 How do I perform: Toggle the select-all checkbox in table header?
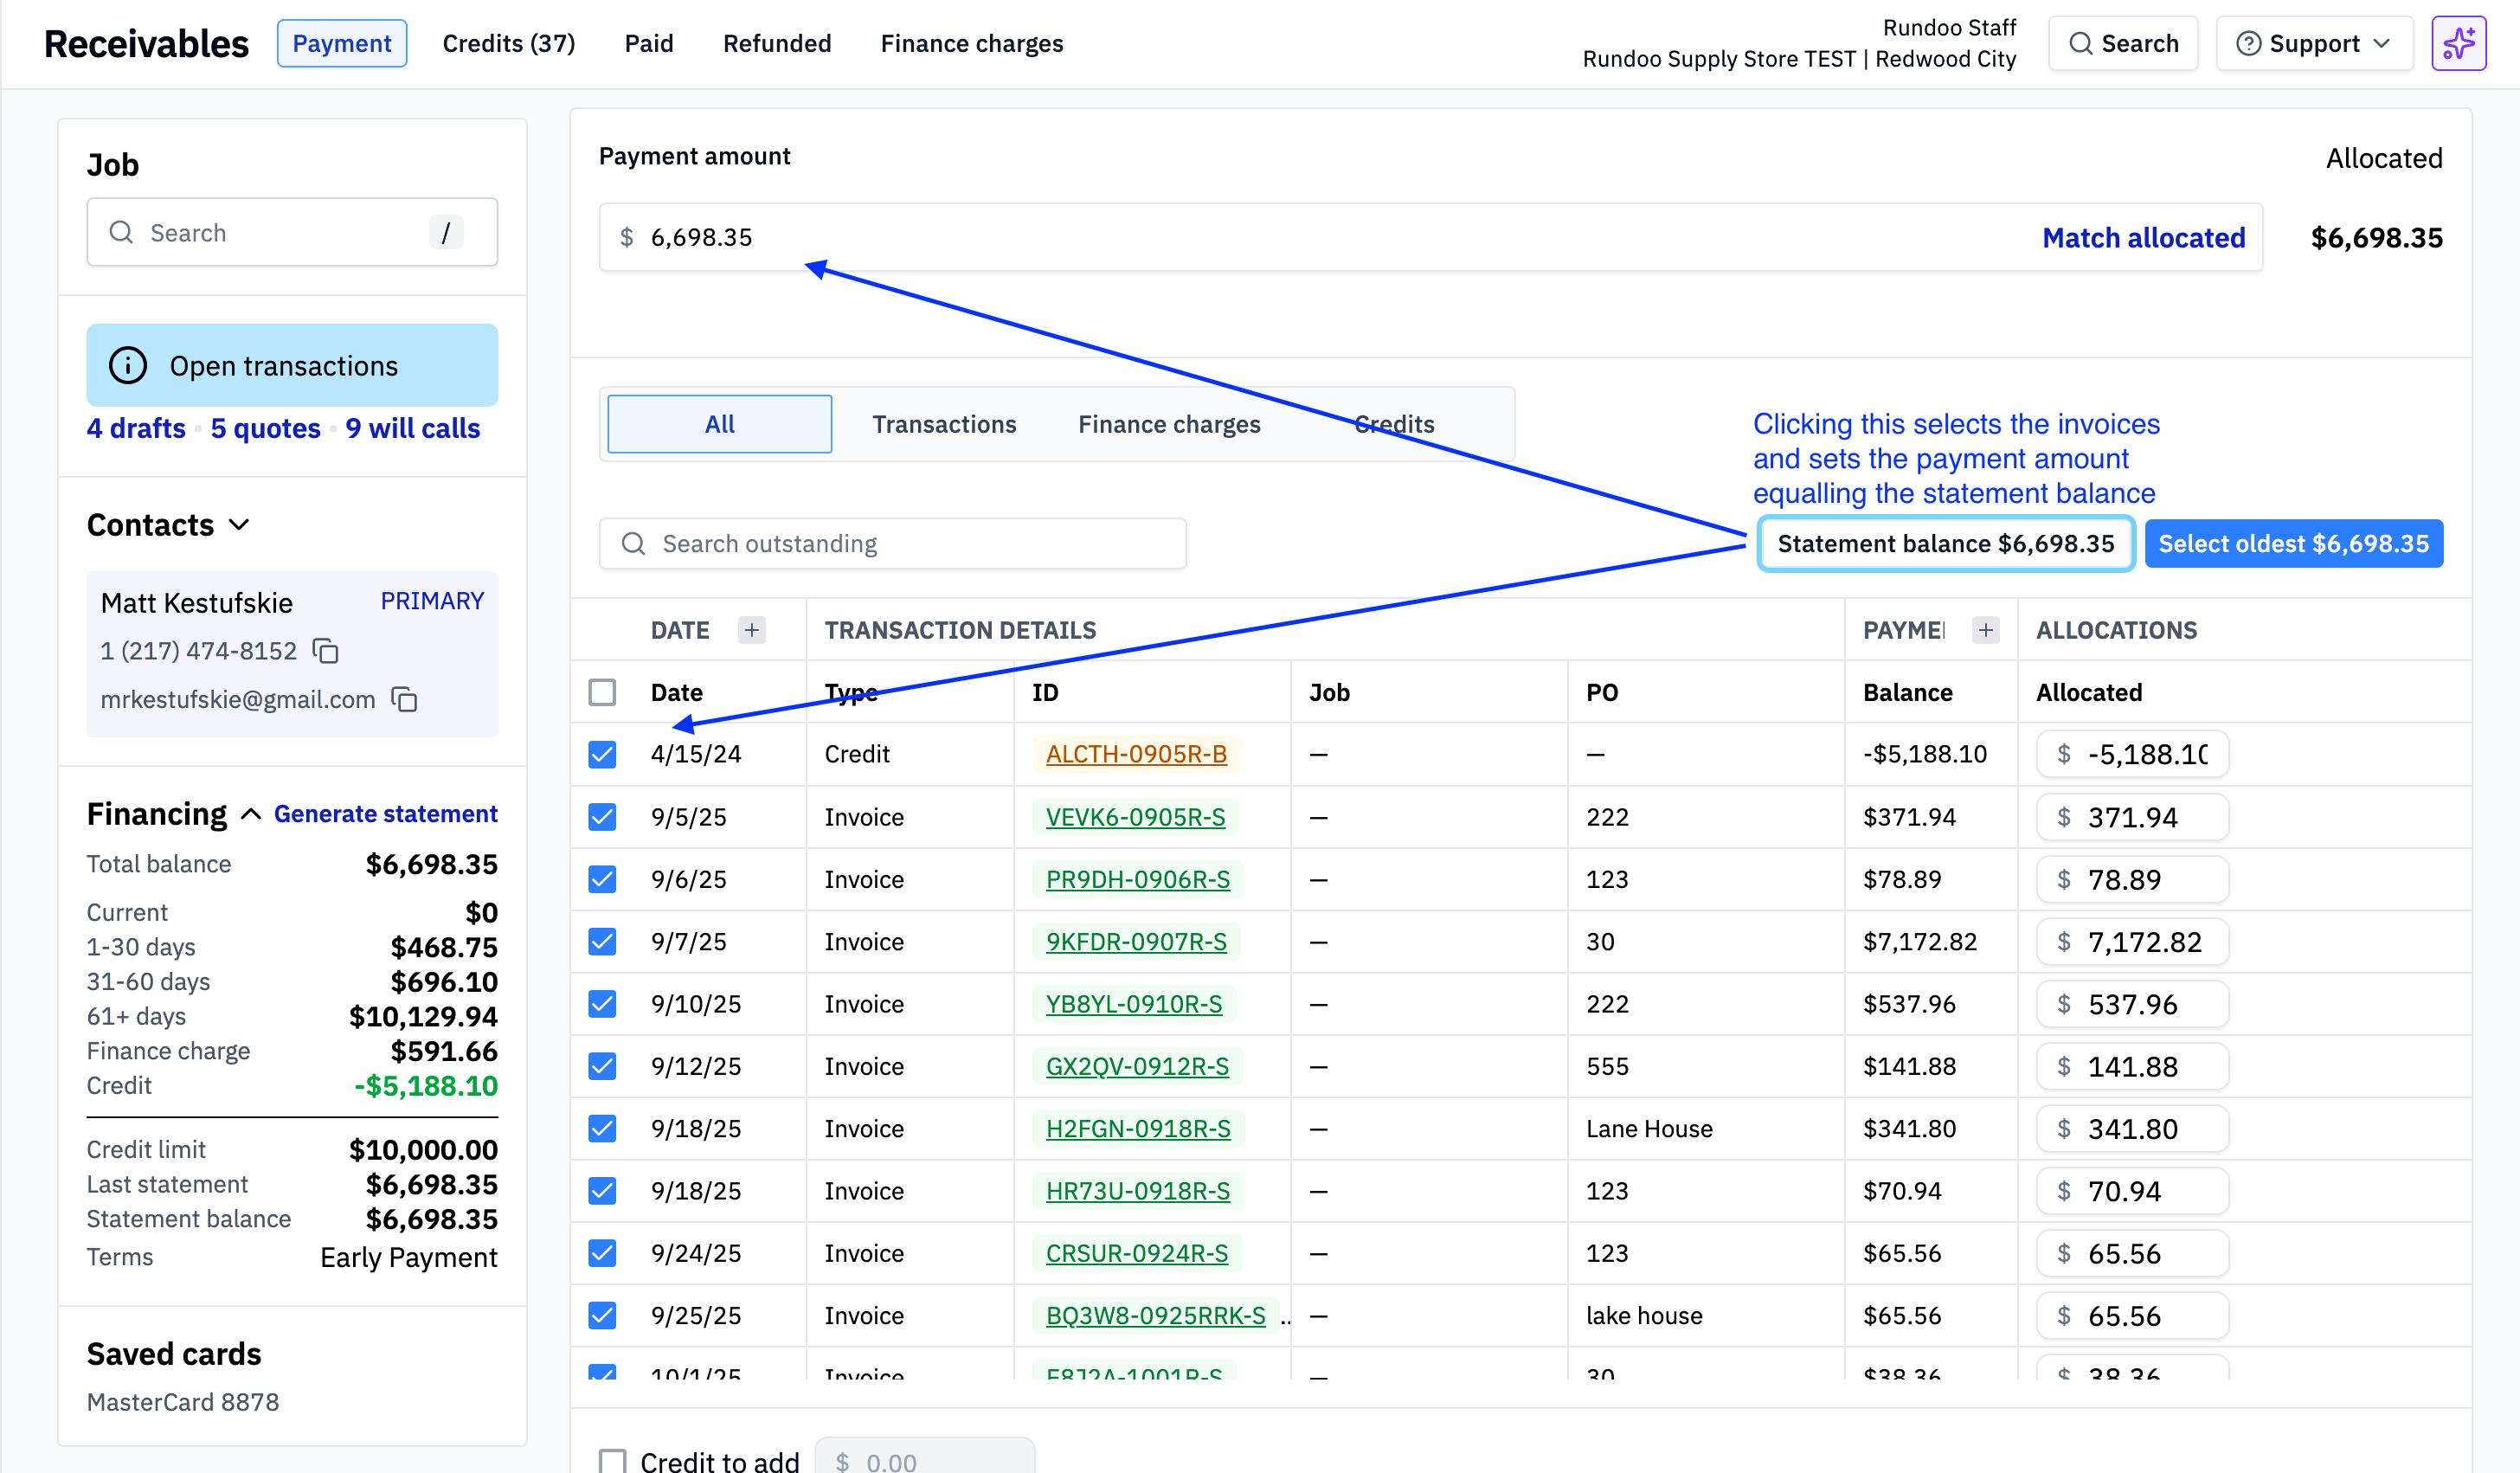[602, 692]
